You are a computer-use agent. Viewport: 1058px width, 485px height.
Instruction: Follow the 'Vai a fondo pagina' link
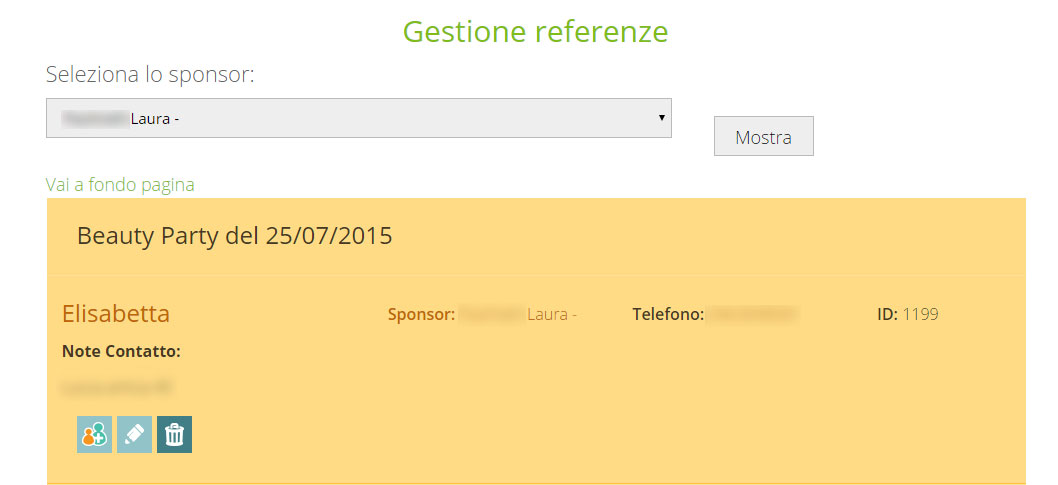(x=120, y=184)
